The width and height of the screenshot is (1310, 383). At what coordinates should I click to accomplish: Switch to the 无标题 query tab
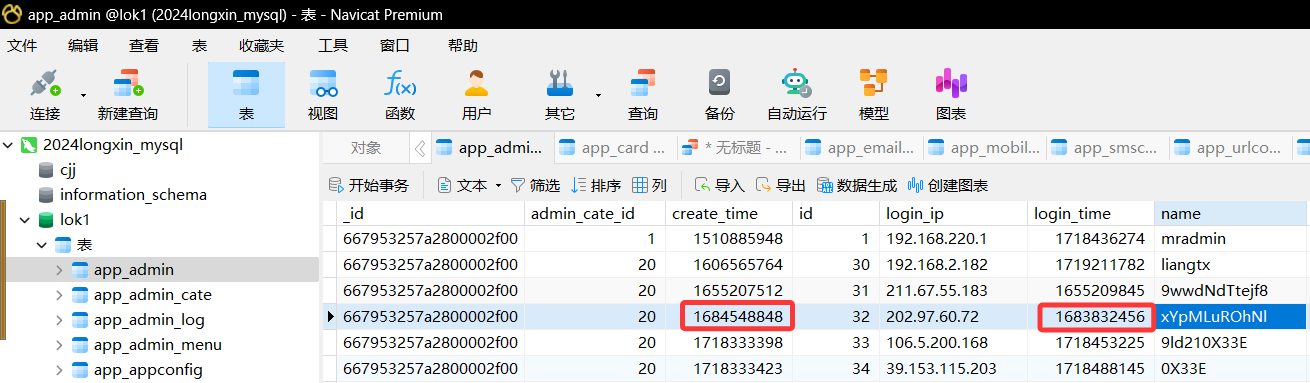(739, 148)
